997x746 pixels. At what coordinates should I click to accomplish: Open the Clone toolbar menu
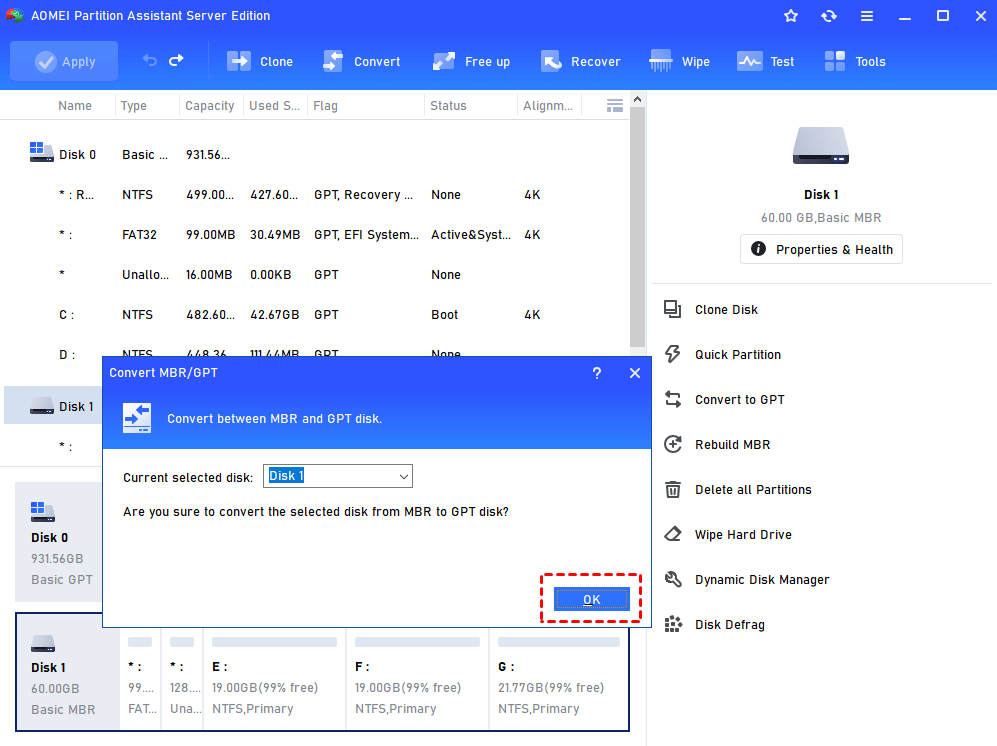click(260, 62)
